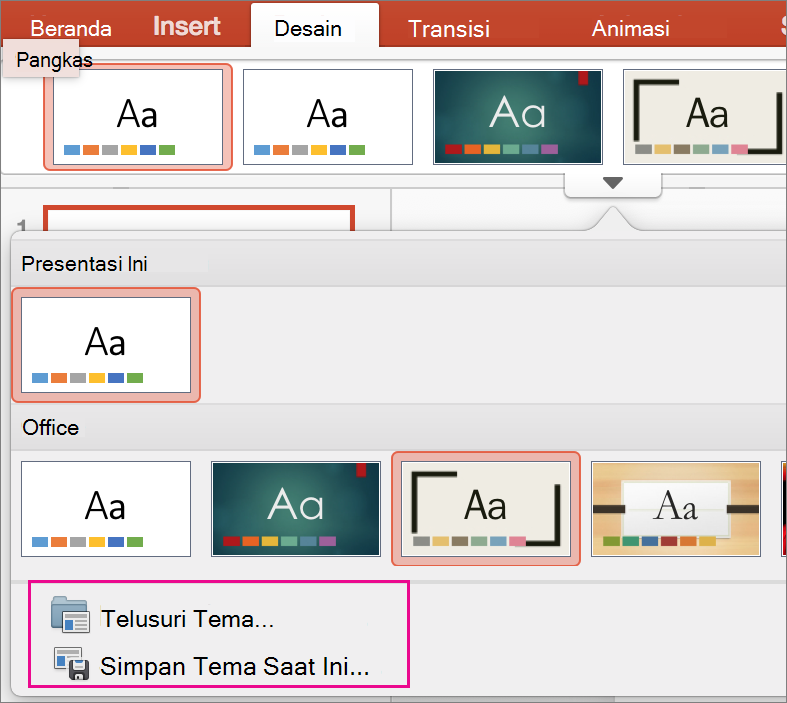The image size is (787, 703).
Task: Click the Pangkas tooltip button
Action: [41, 59]
